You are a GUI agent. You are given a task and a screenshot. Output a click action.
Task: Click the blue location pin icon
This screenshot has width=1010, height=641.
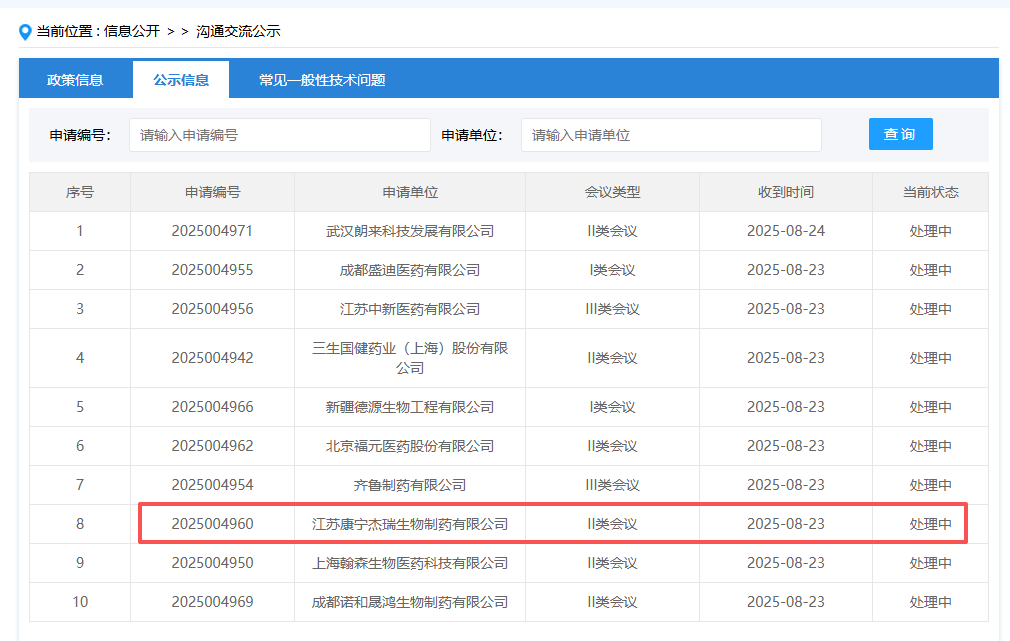tap(25, 32)
